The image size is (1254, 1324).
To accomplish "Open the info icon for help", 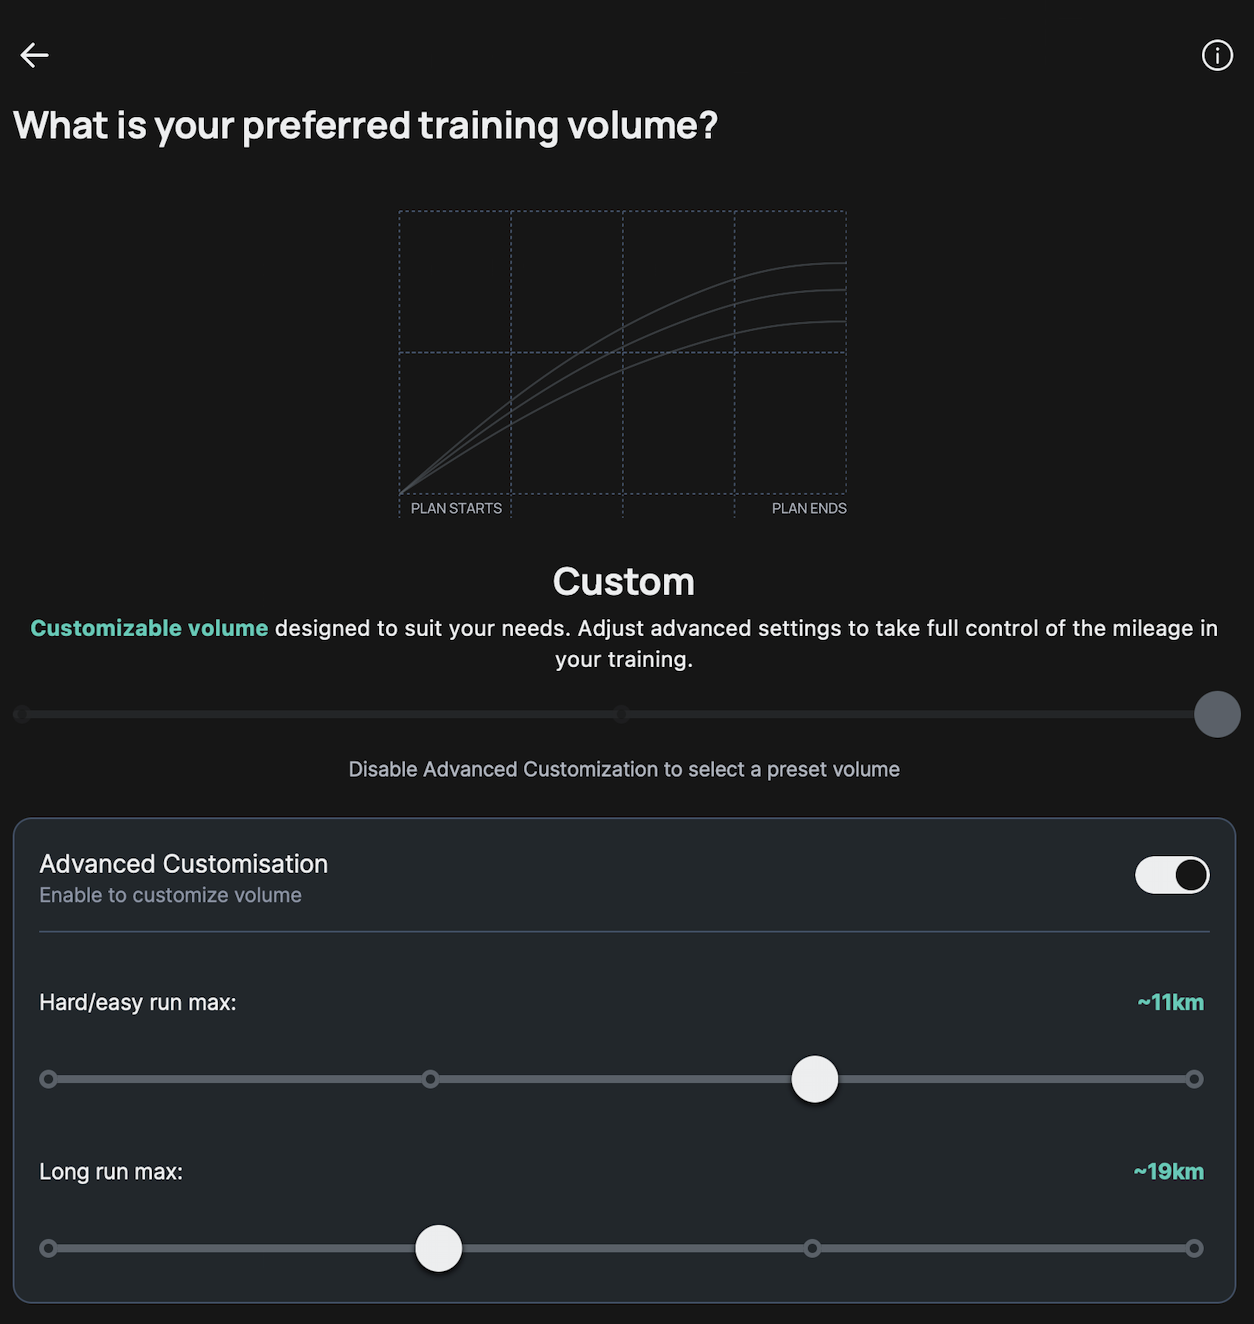I will 1217,55.
